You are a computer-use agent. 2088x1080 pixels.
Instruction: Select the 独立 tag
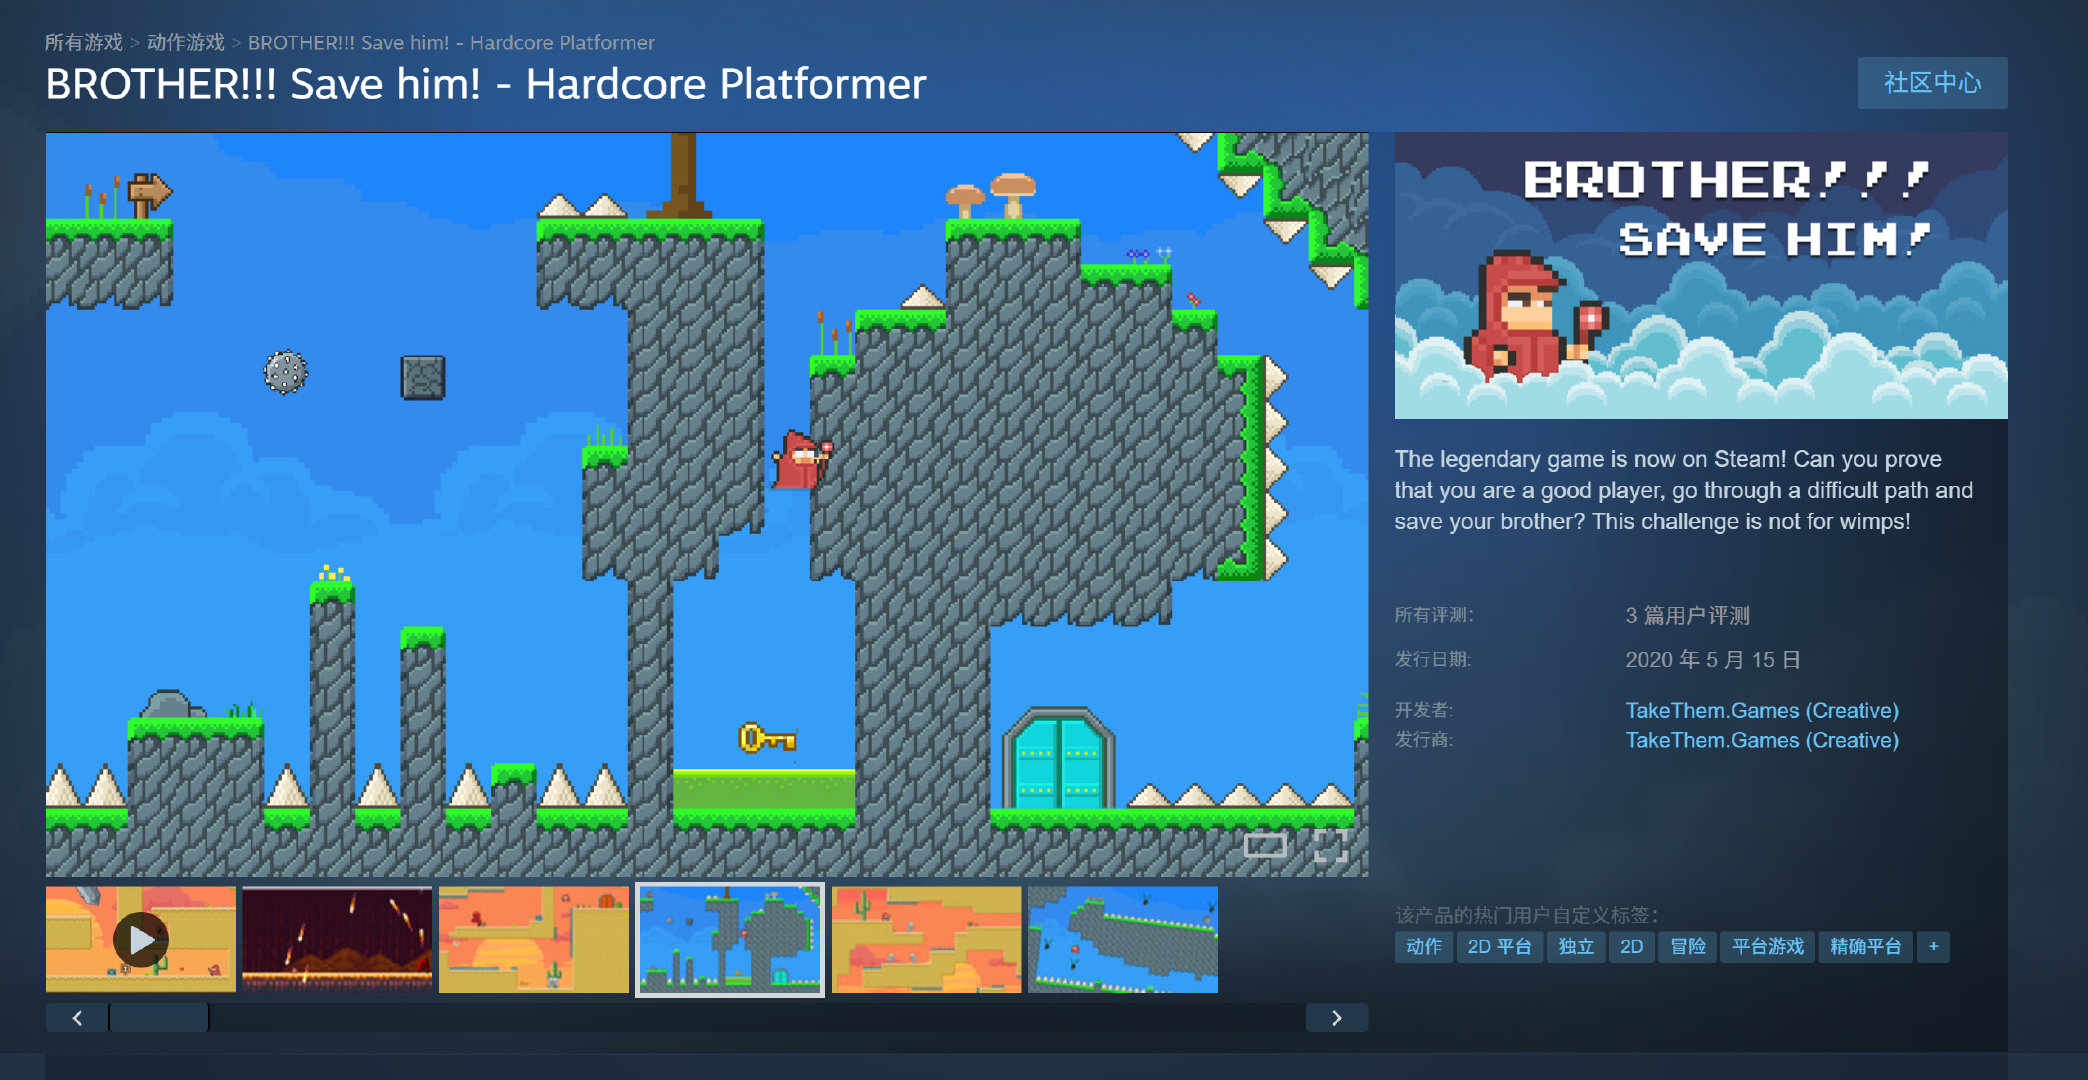(x=1576, y=946)
